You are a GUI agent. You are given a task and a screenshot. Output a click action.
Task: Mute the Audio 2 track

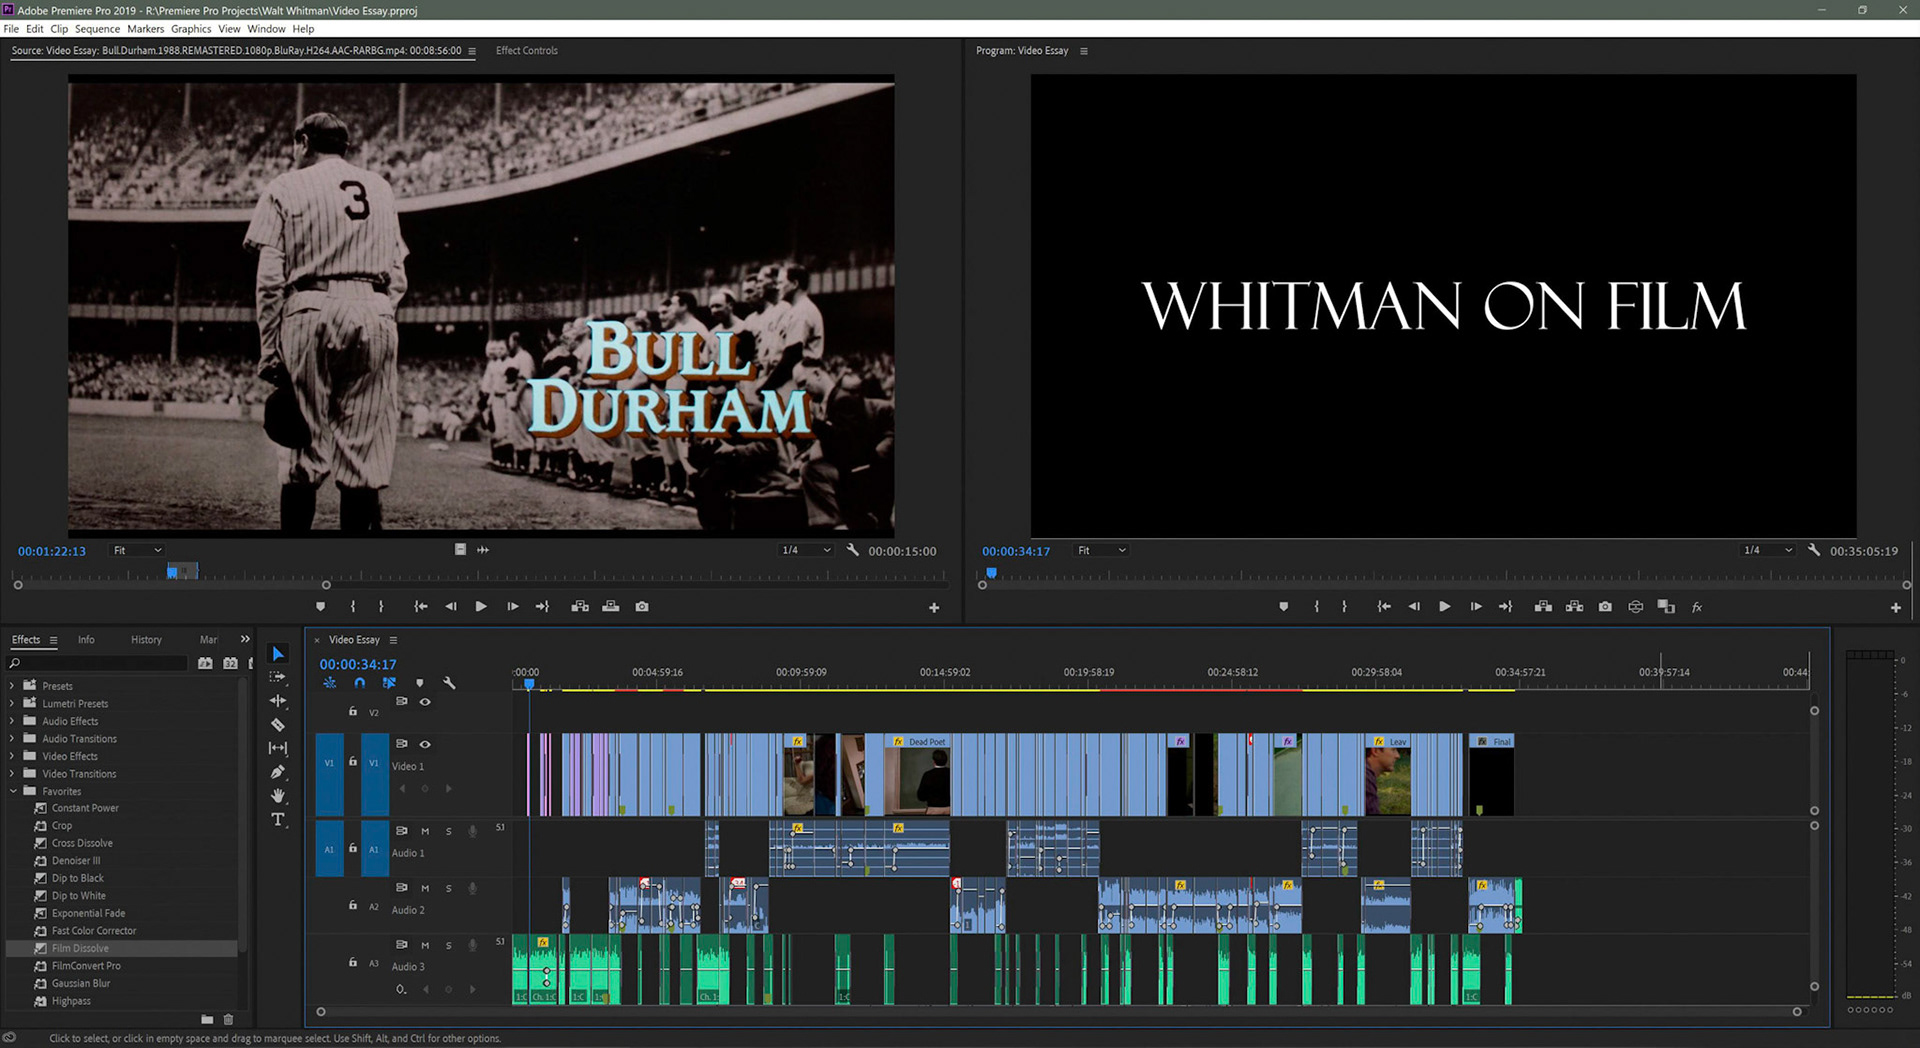[425, 888]
